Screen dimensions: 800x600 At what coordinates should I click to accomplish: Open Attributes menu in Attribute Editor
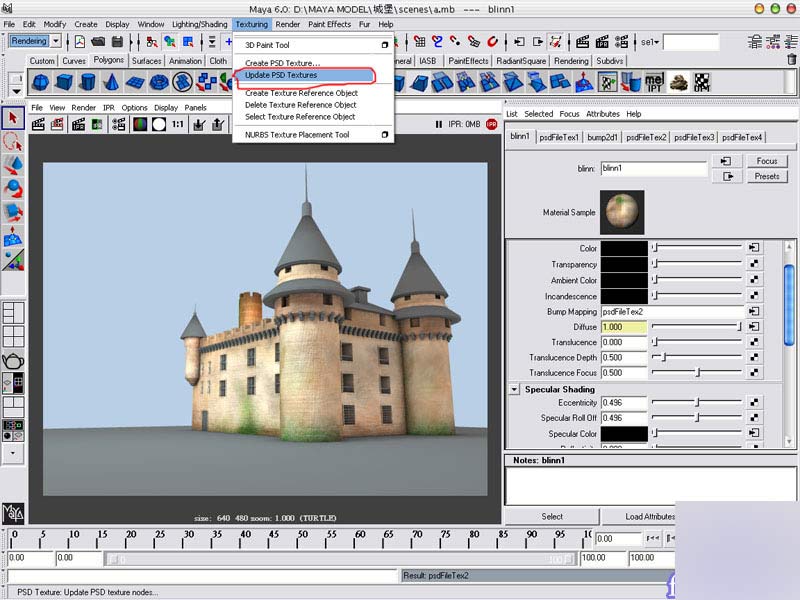[603, 114]
